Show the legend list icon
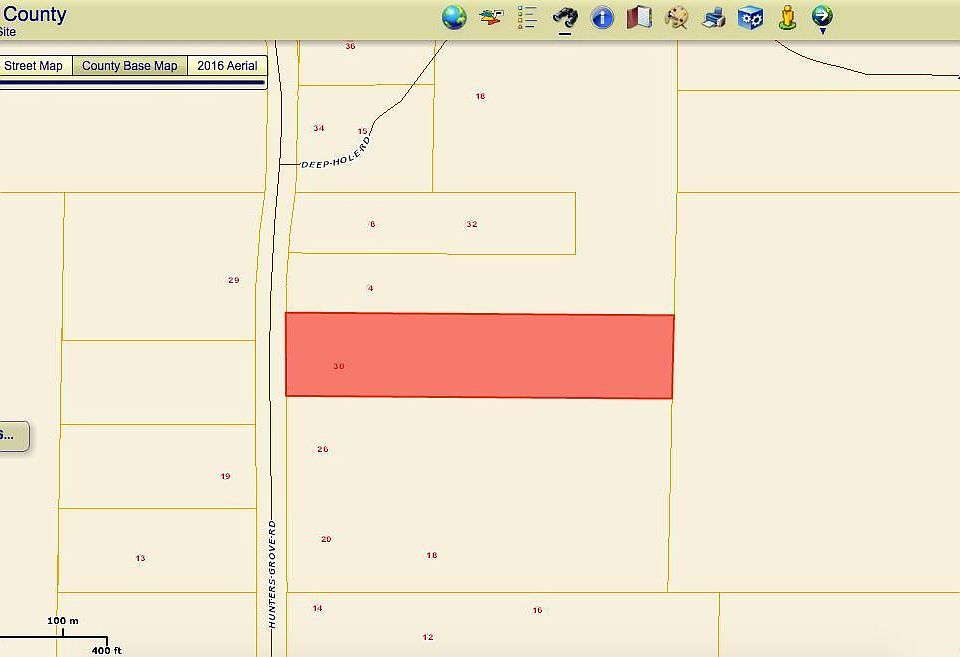This screenshot has width=960, height=657. [x=528, y=17]
